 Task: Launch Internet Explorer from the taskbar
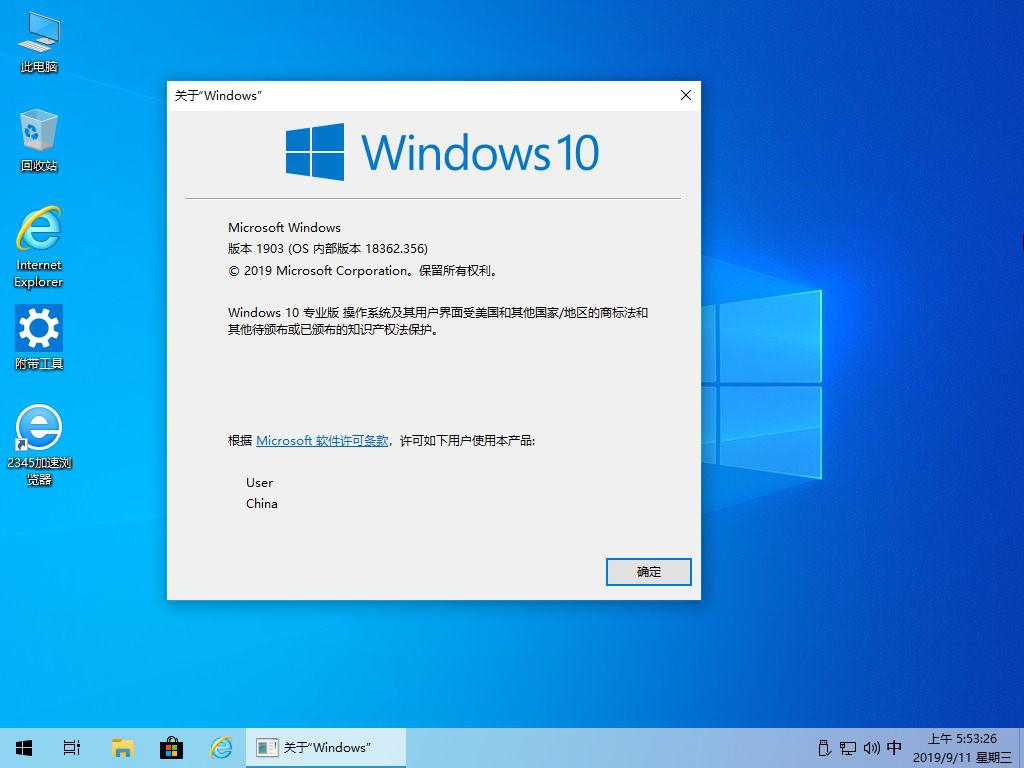[221, 747]
